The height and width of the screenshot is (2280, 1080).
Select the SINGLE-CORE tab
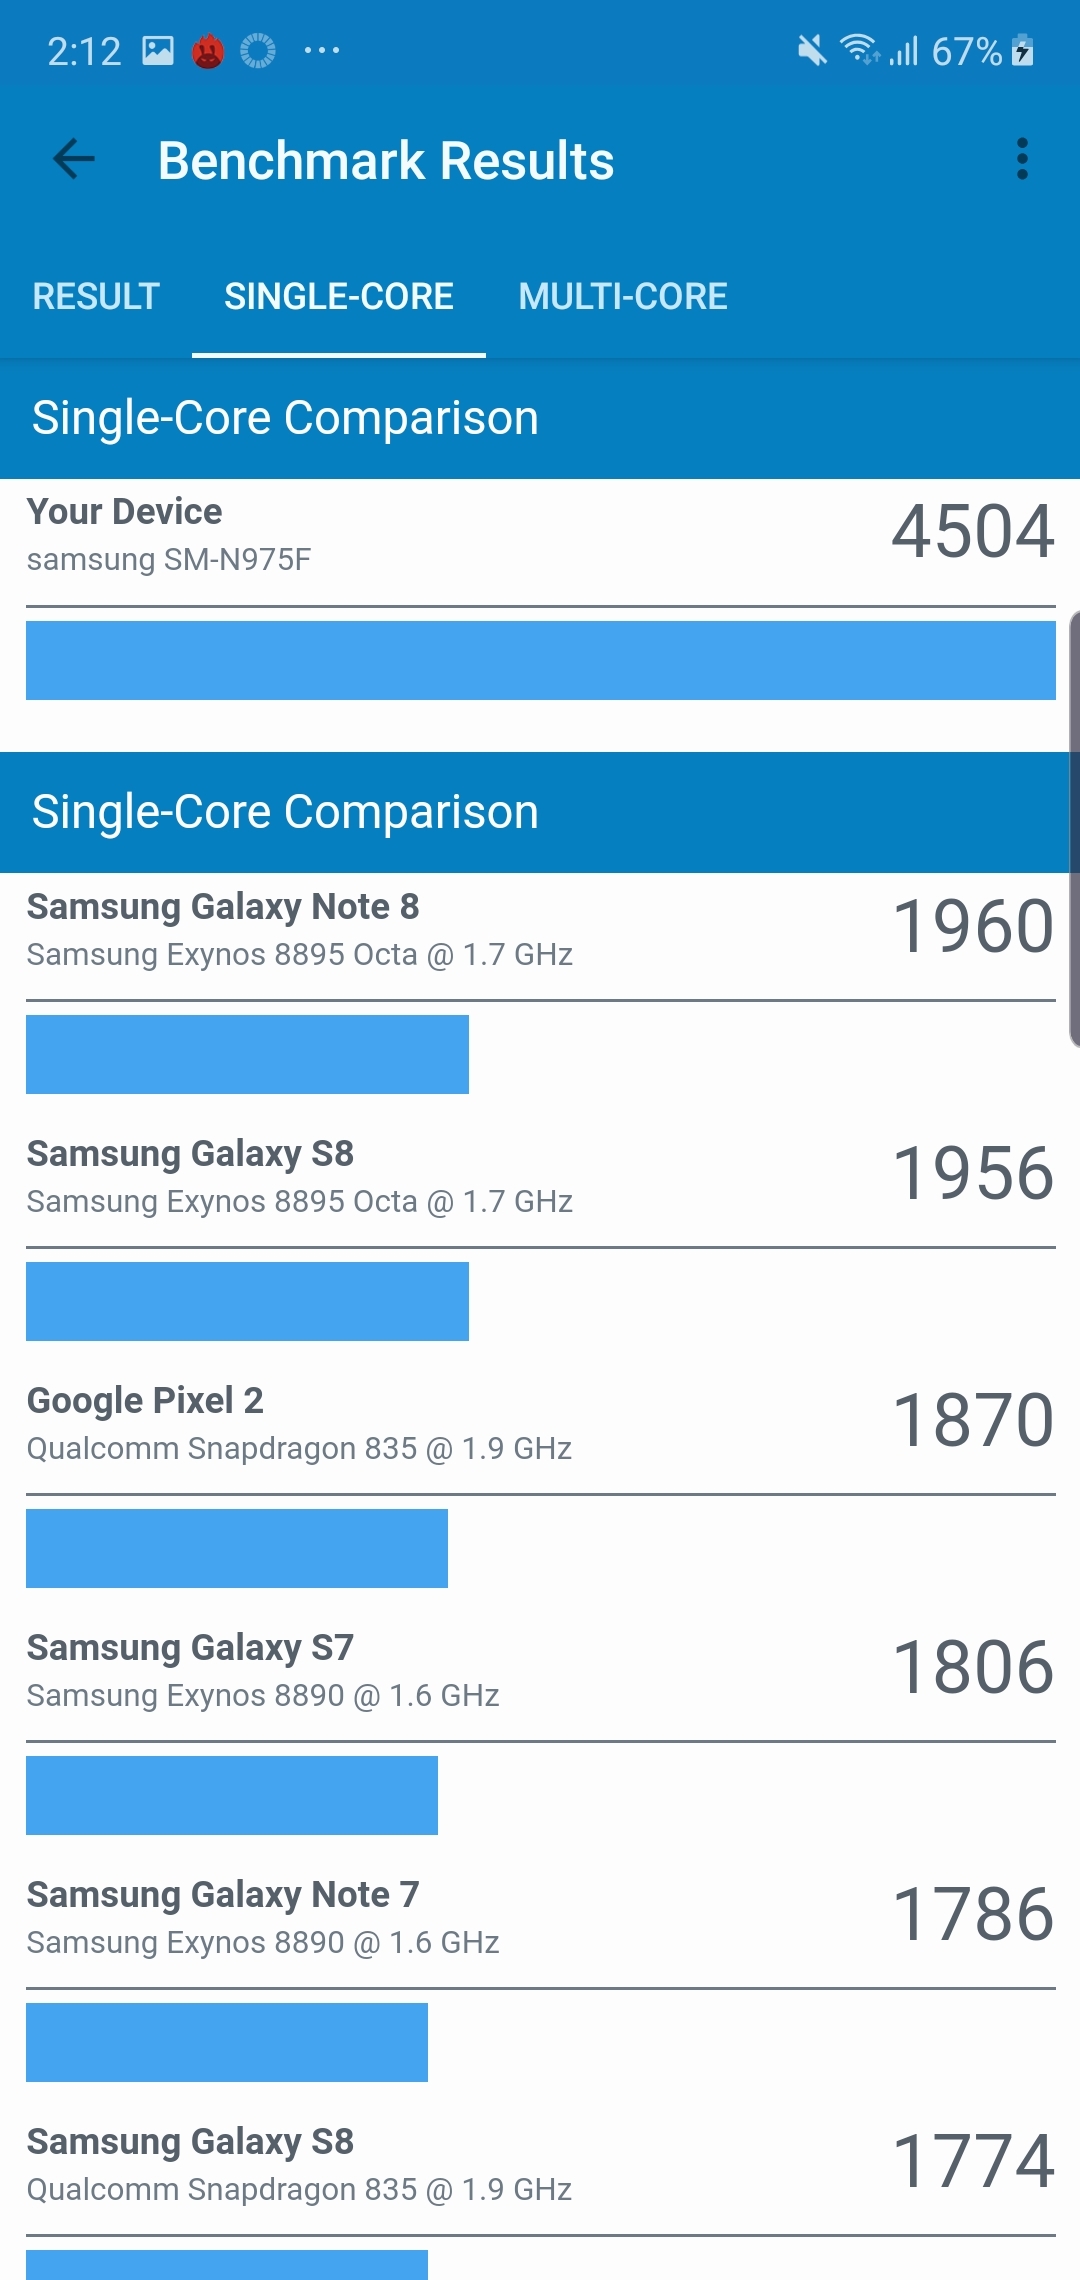tap(338, 296)
